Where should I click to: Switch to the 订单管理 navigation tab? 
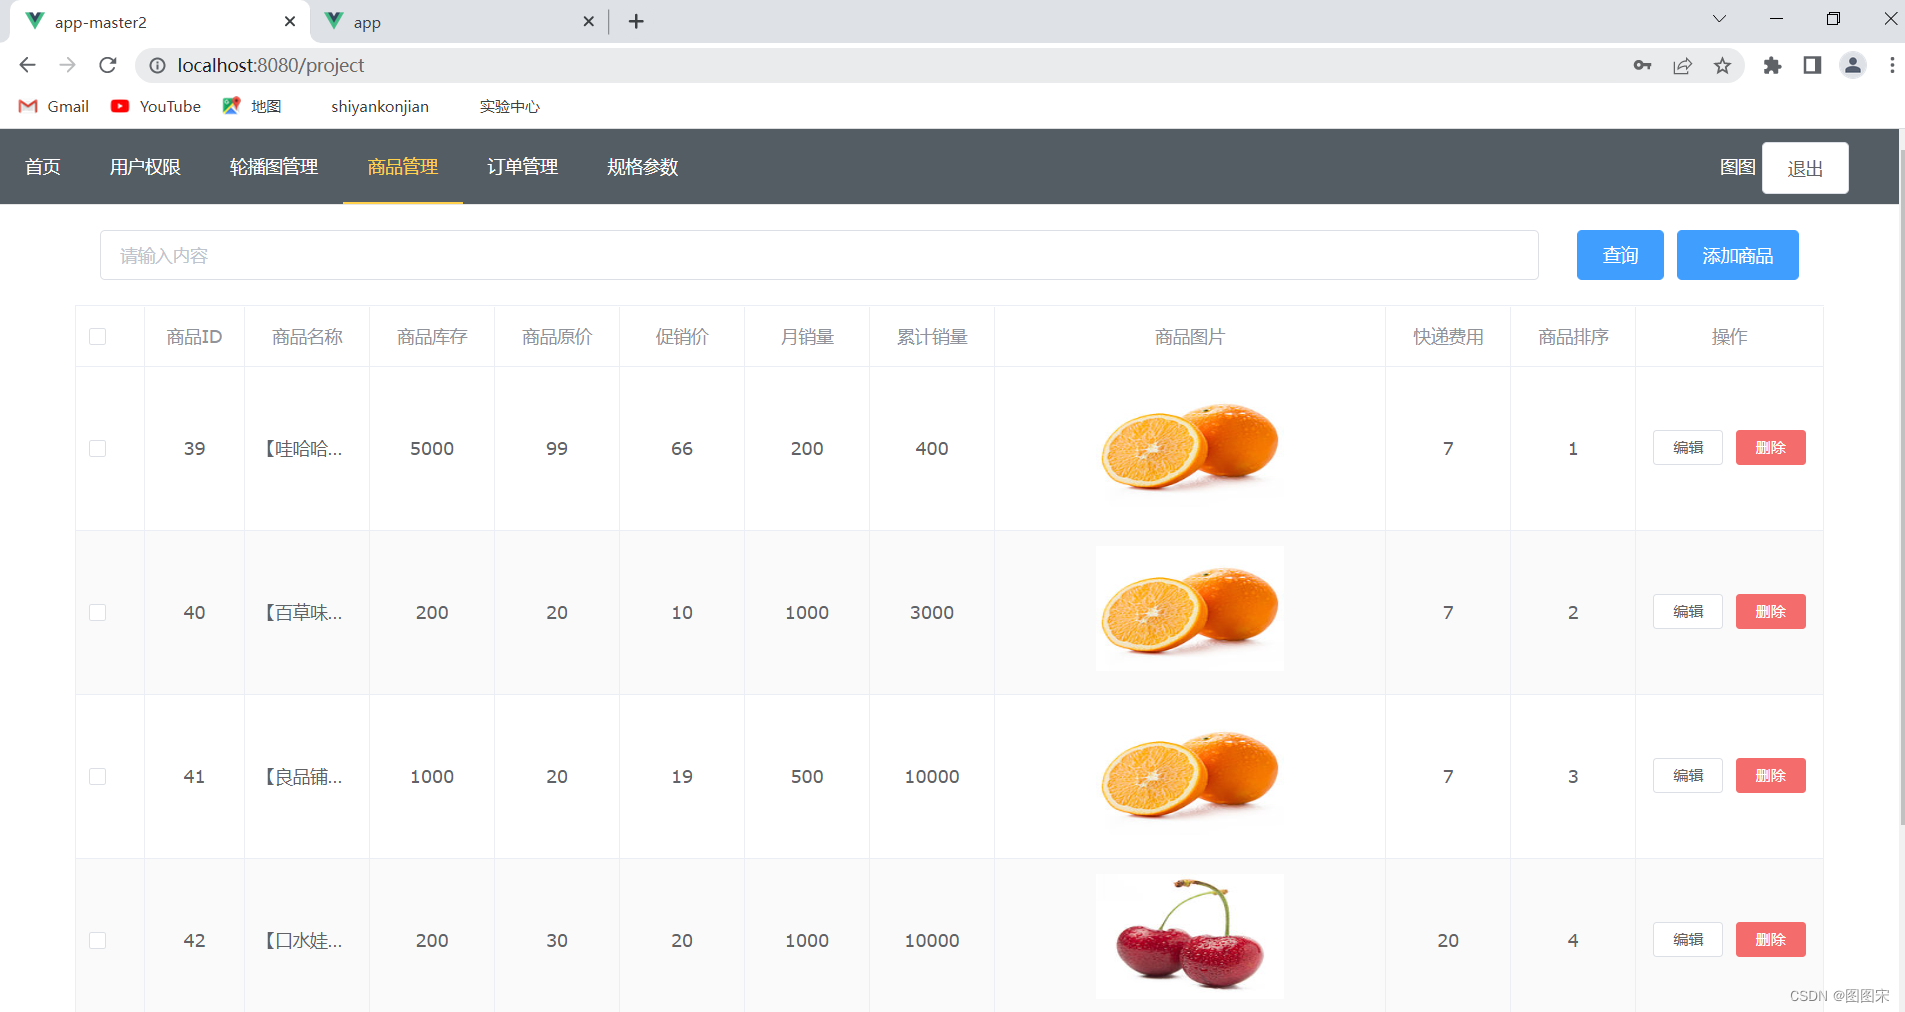point(522,167)
